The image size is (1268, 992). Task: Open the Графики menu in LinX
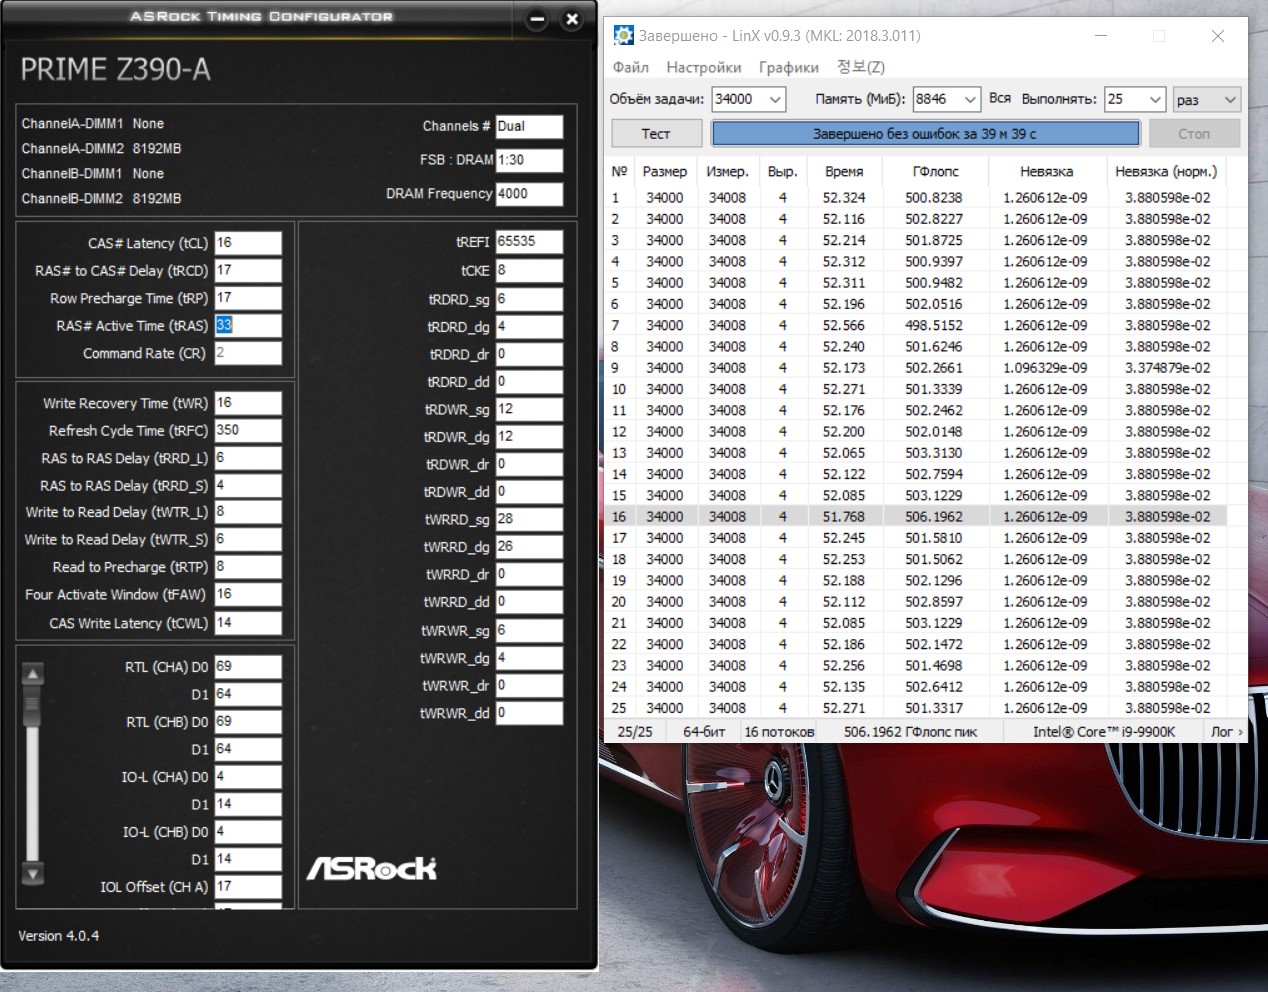789,67
